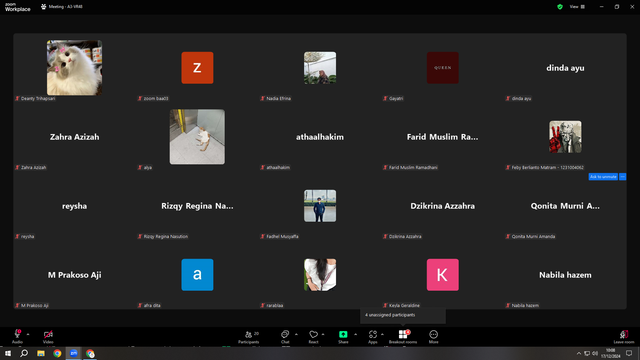Click the green Share screen button
Viewport: 640px width, 360px height.
(343, 336)
